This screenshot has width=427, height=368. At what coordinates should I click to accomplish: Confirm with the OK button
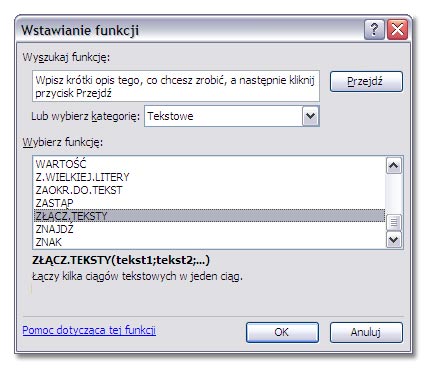click(282, 332)
